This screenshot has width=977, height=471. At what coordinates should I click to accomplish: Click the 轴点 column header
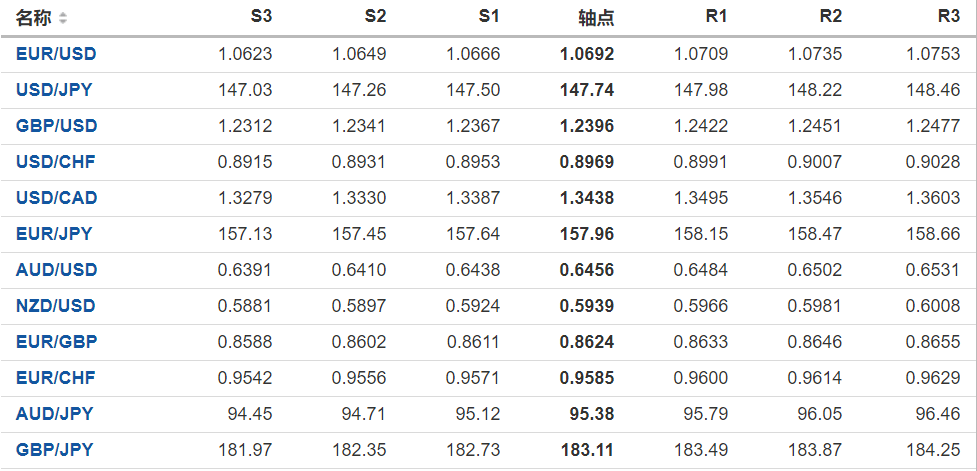pyautogui.click(x=596, y=18)
